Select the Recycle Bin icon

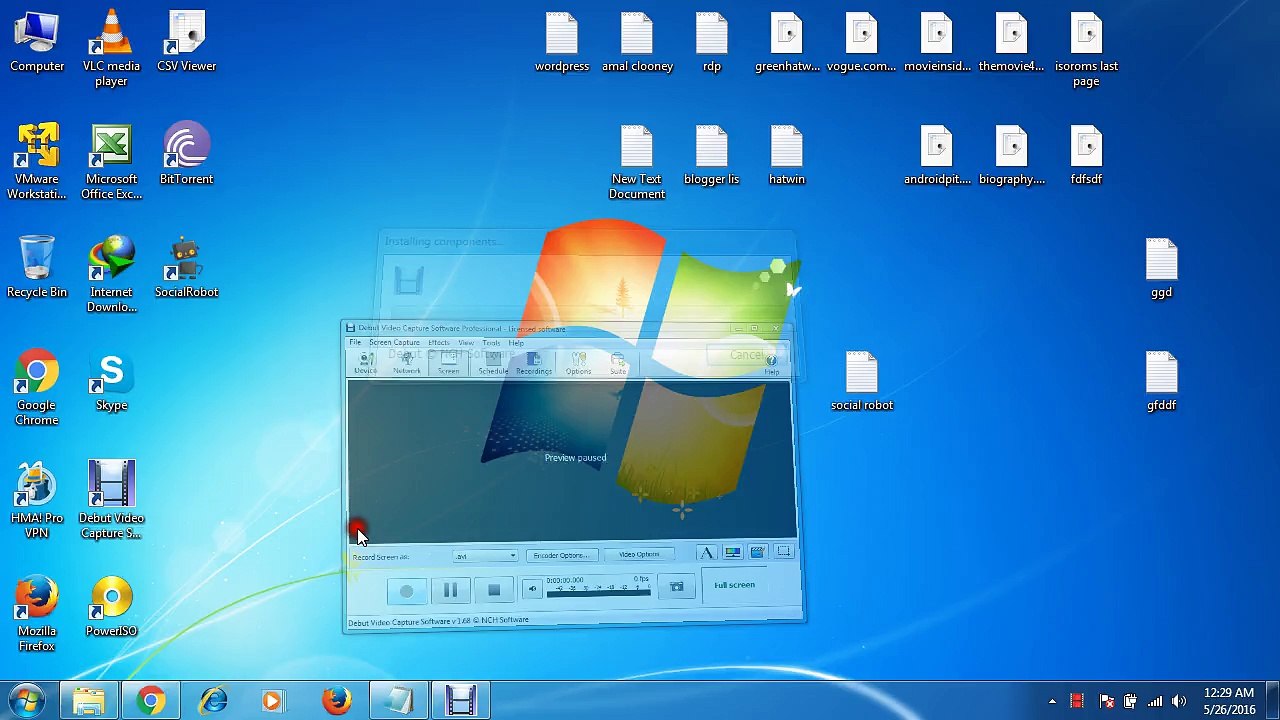pos(37,268)
